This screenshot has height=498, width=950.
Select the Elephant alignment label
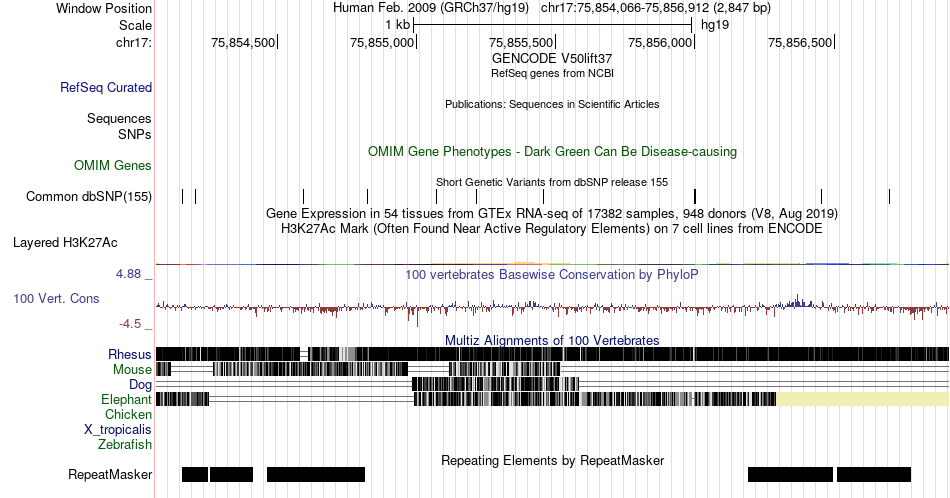click(x=127, y=399)
